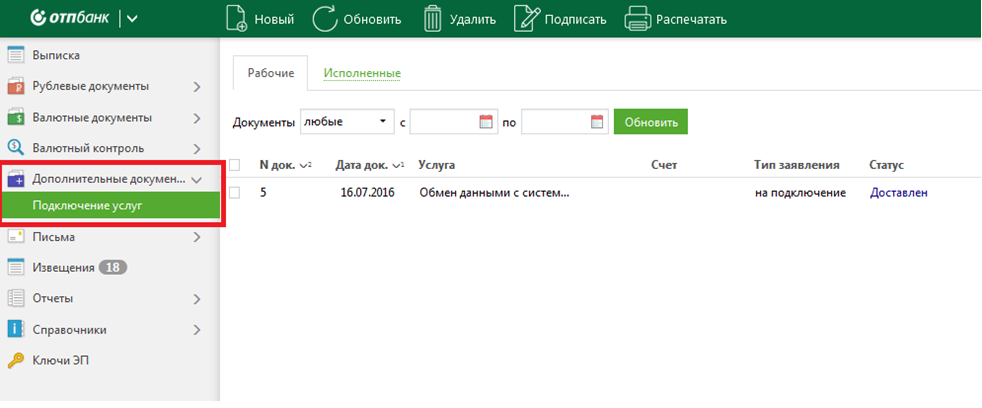
Task: Click the Sign document pen icon
Action: pos(527,19)
